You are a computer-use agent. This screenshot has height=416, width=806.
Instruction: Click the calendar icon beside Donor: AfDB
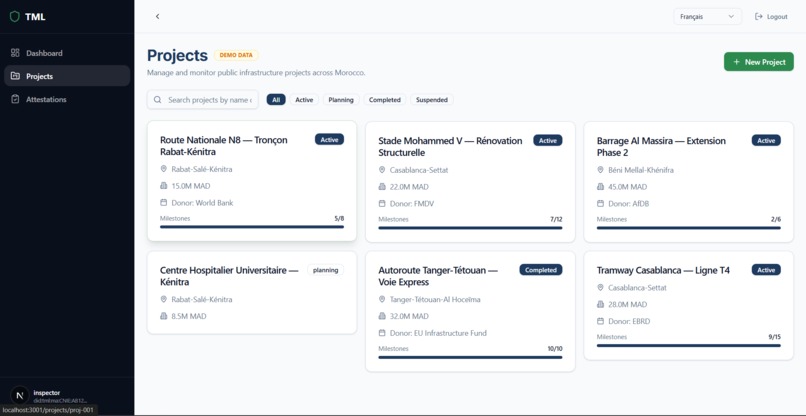pyautogui.click(x=600, y=204)
